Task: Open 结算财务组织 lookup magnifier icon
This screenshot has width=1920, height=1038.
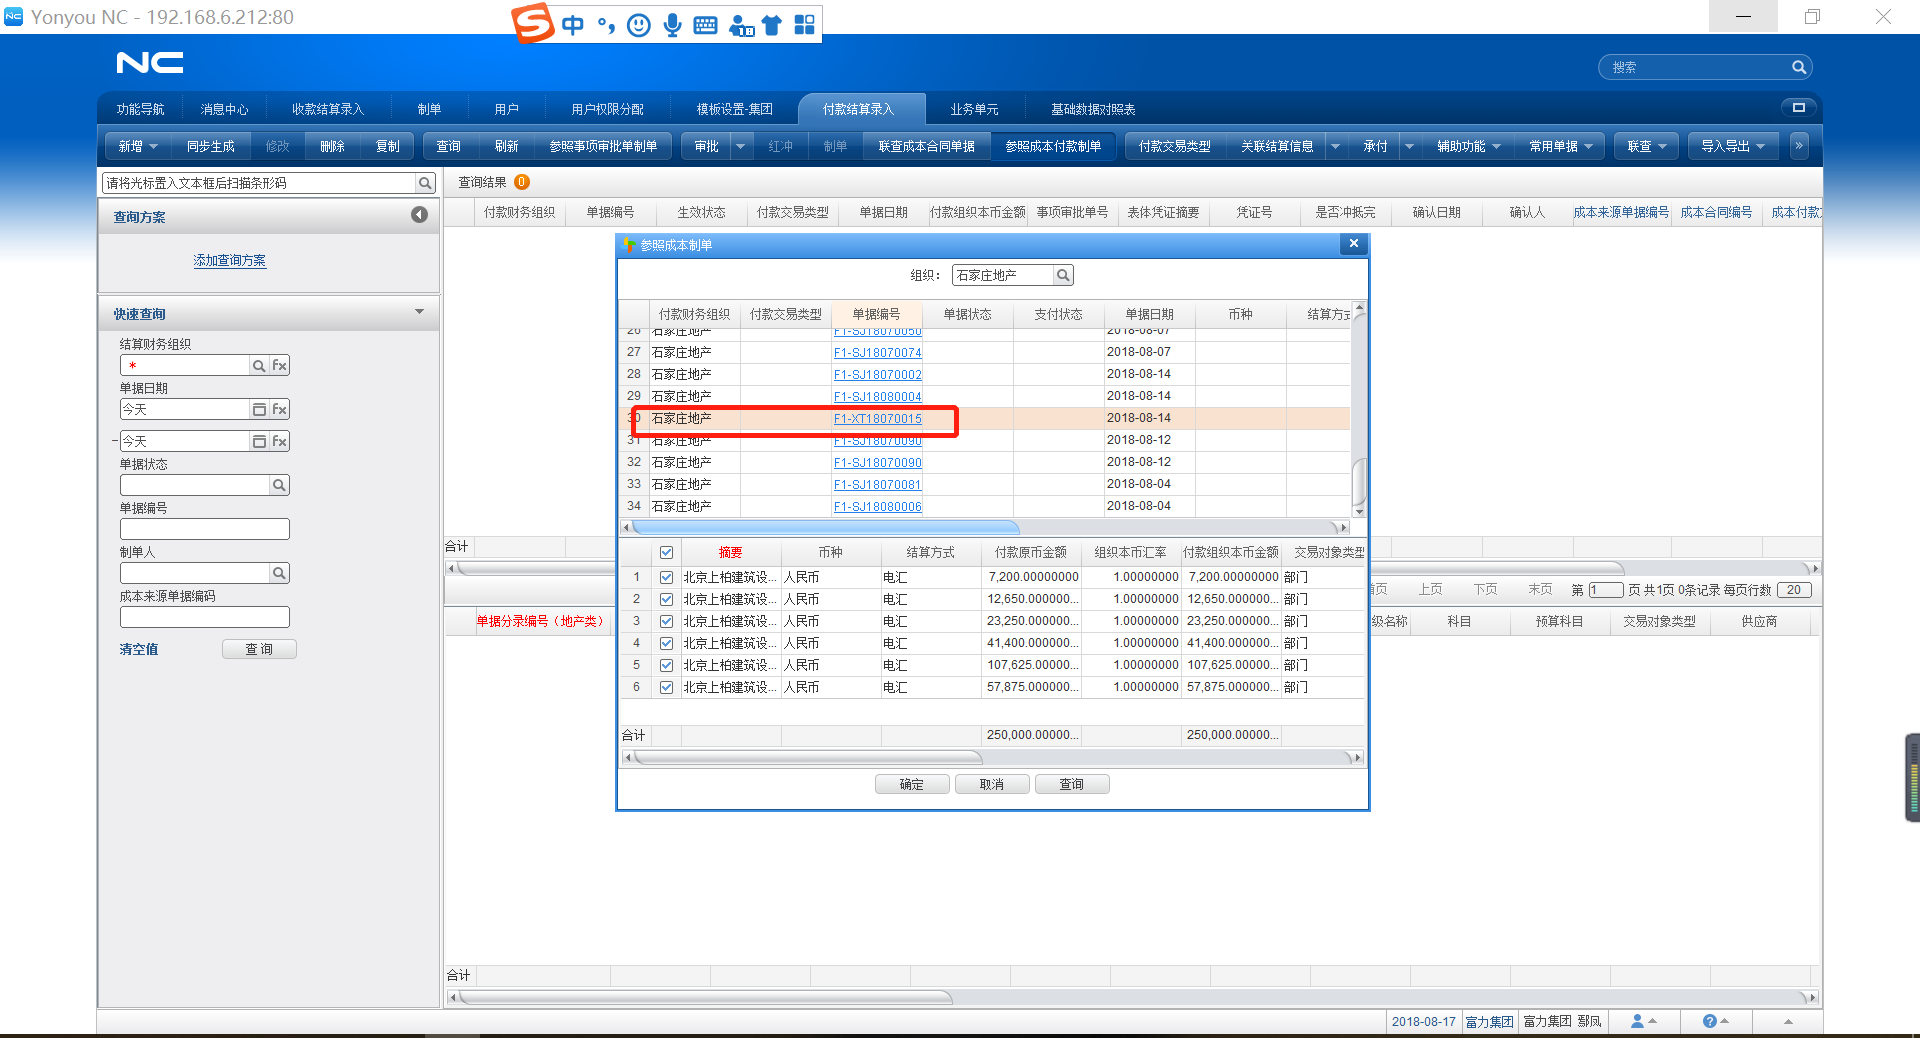Action: (x=259, y=366)
